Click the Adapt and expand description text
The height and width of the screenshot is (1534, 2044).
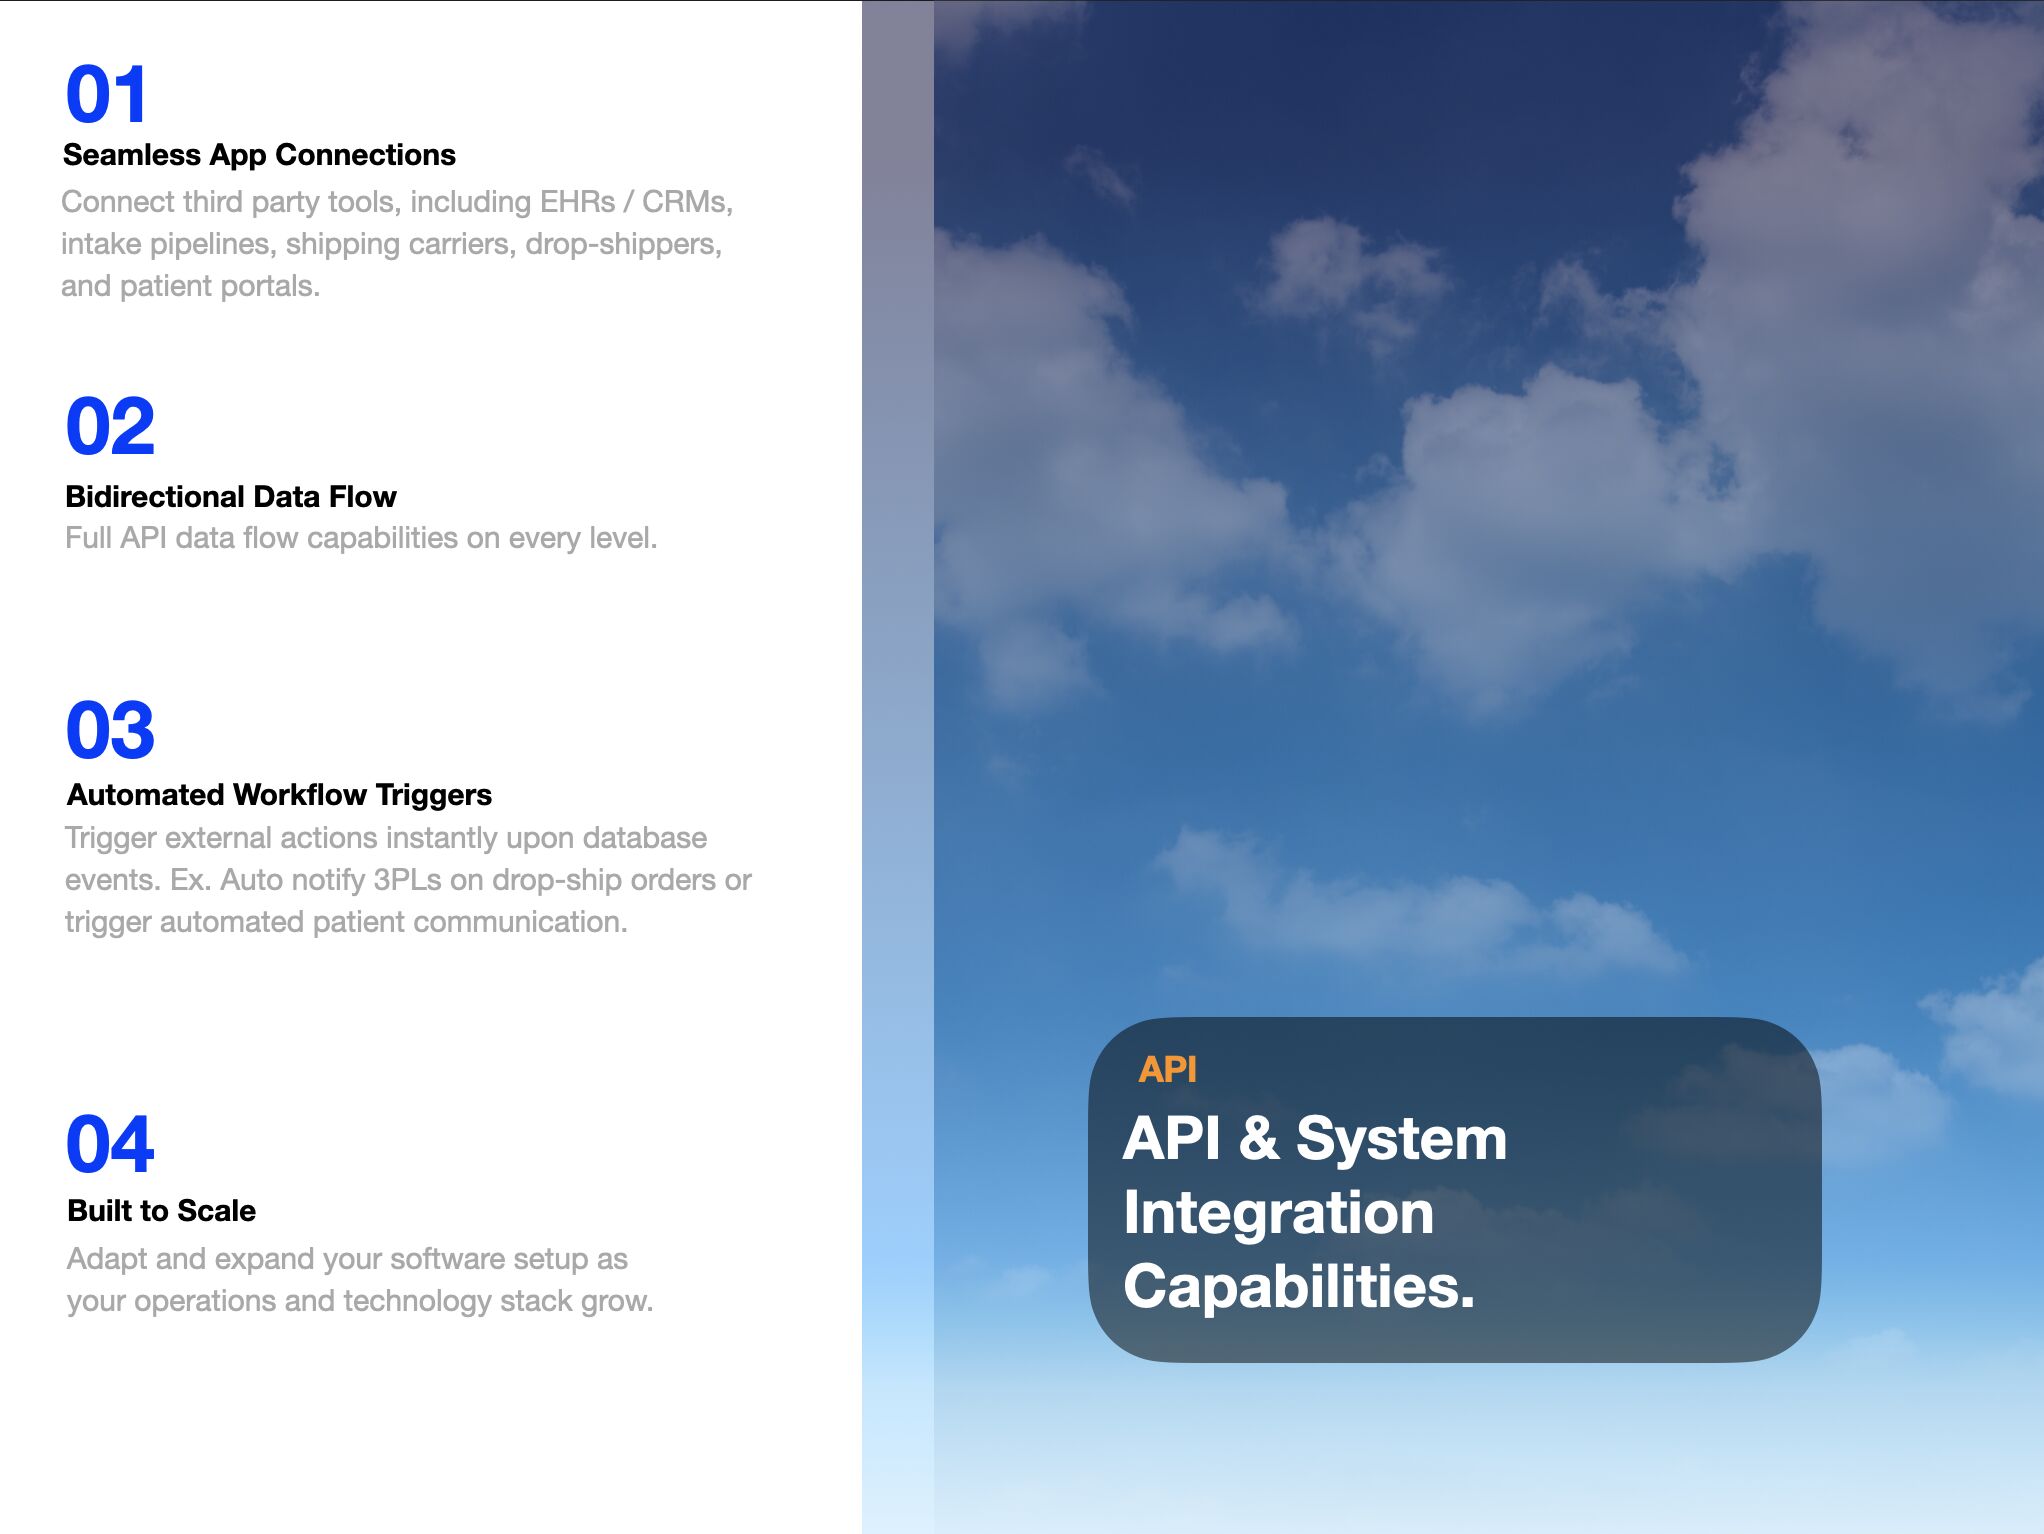pos(360,1279)
